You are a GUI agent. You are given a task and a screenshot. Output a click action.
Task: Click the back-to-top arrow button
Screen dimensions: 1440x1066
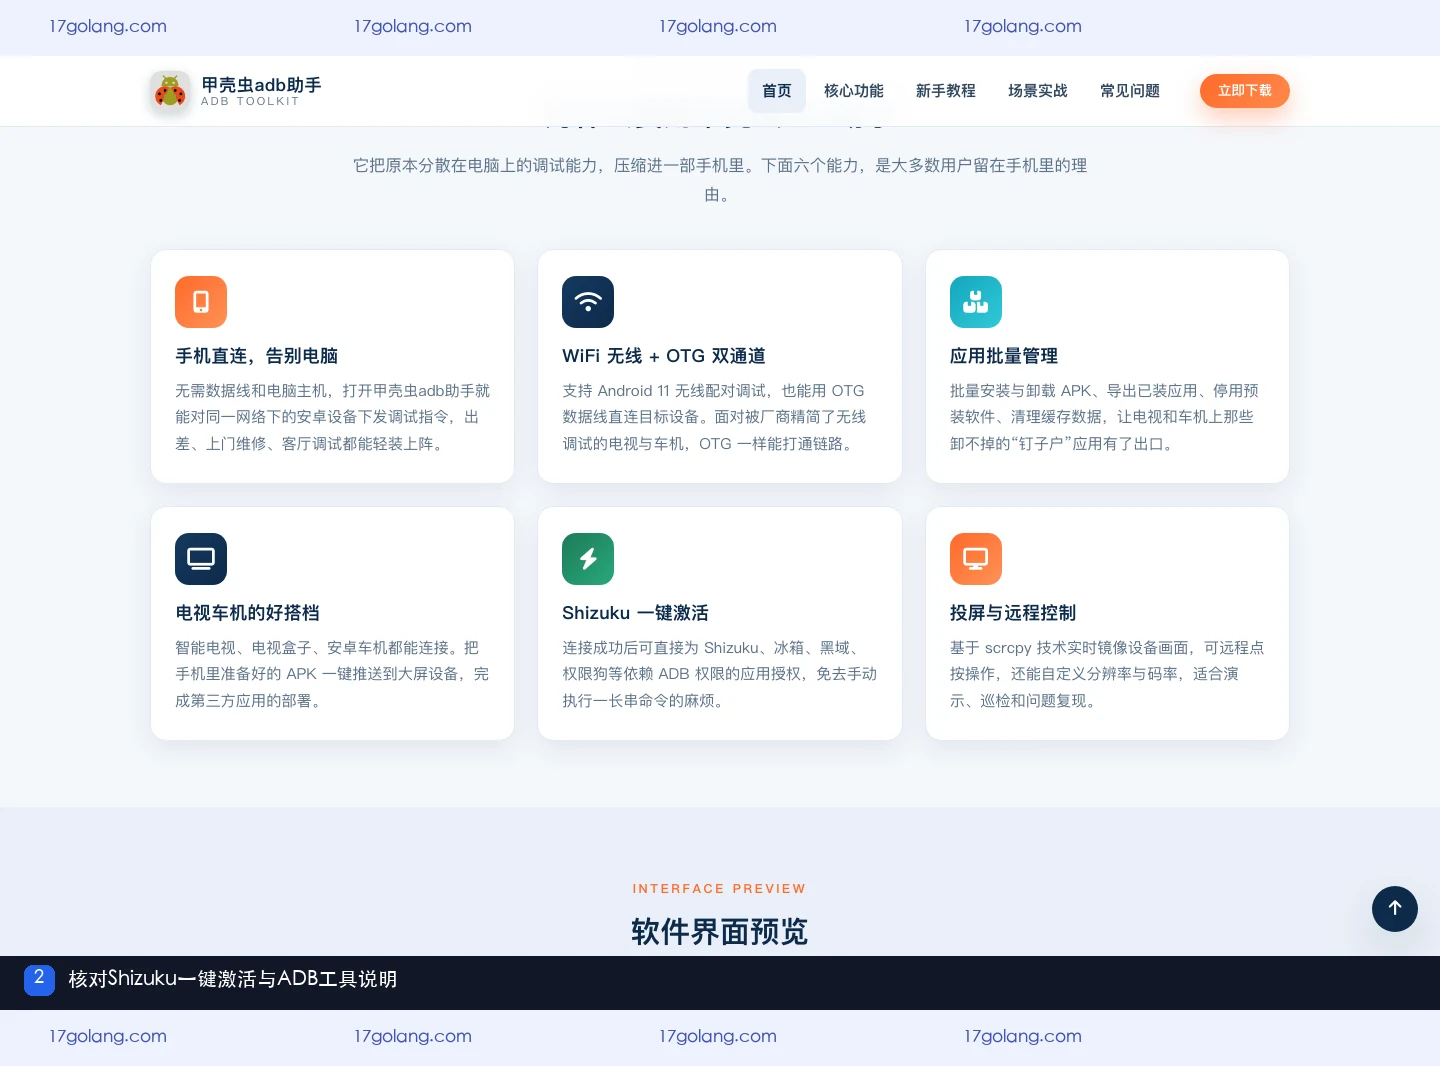tap(1395, 909)
